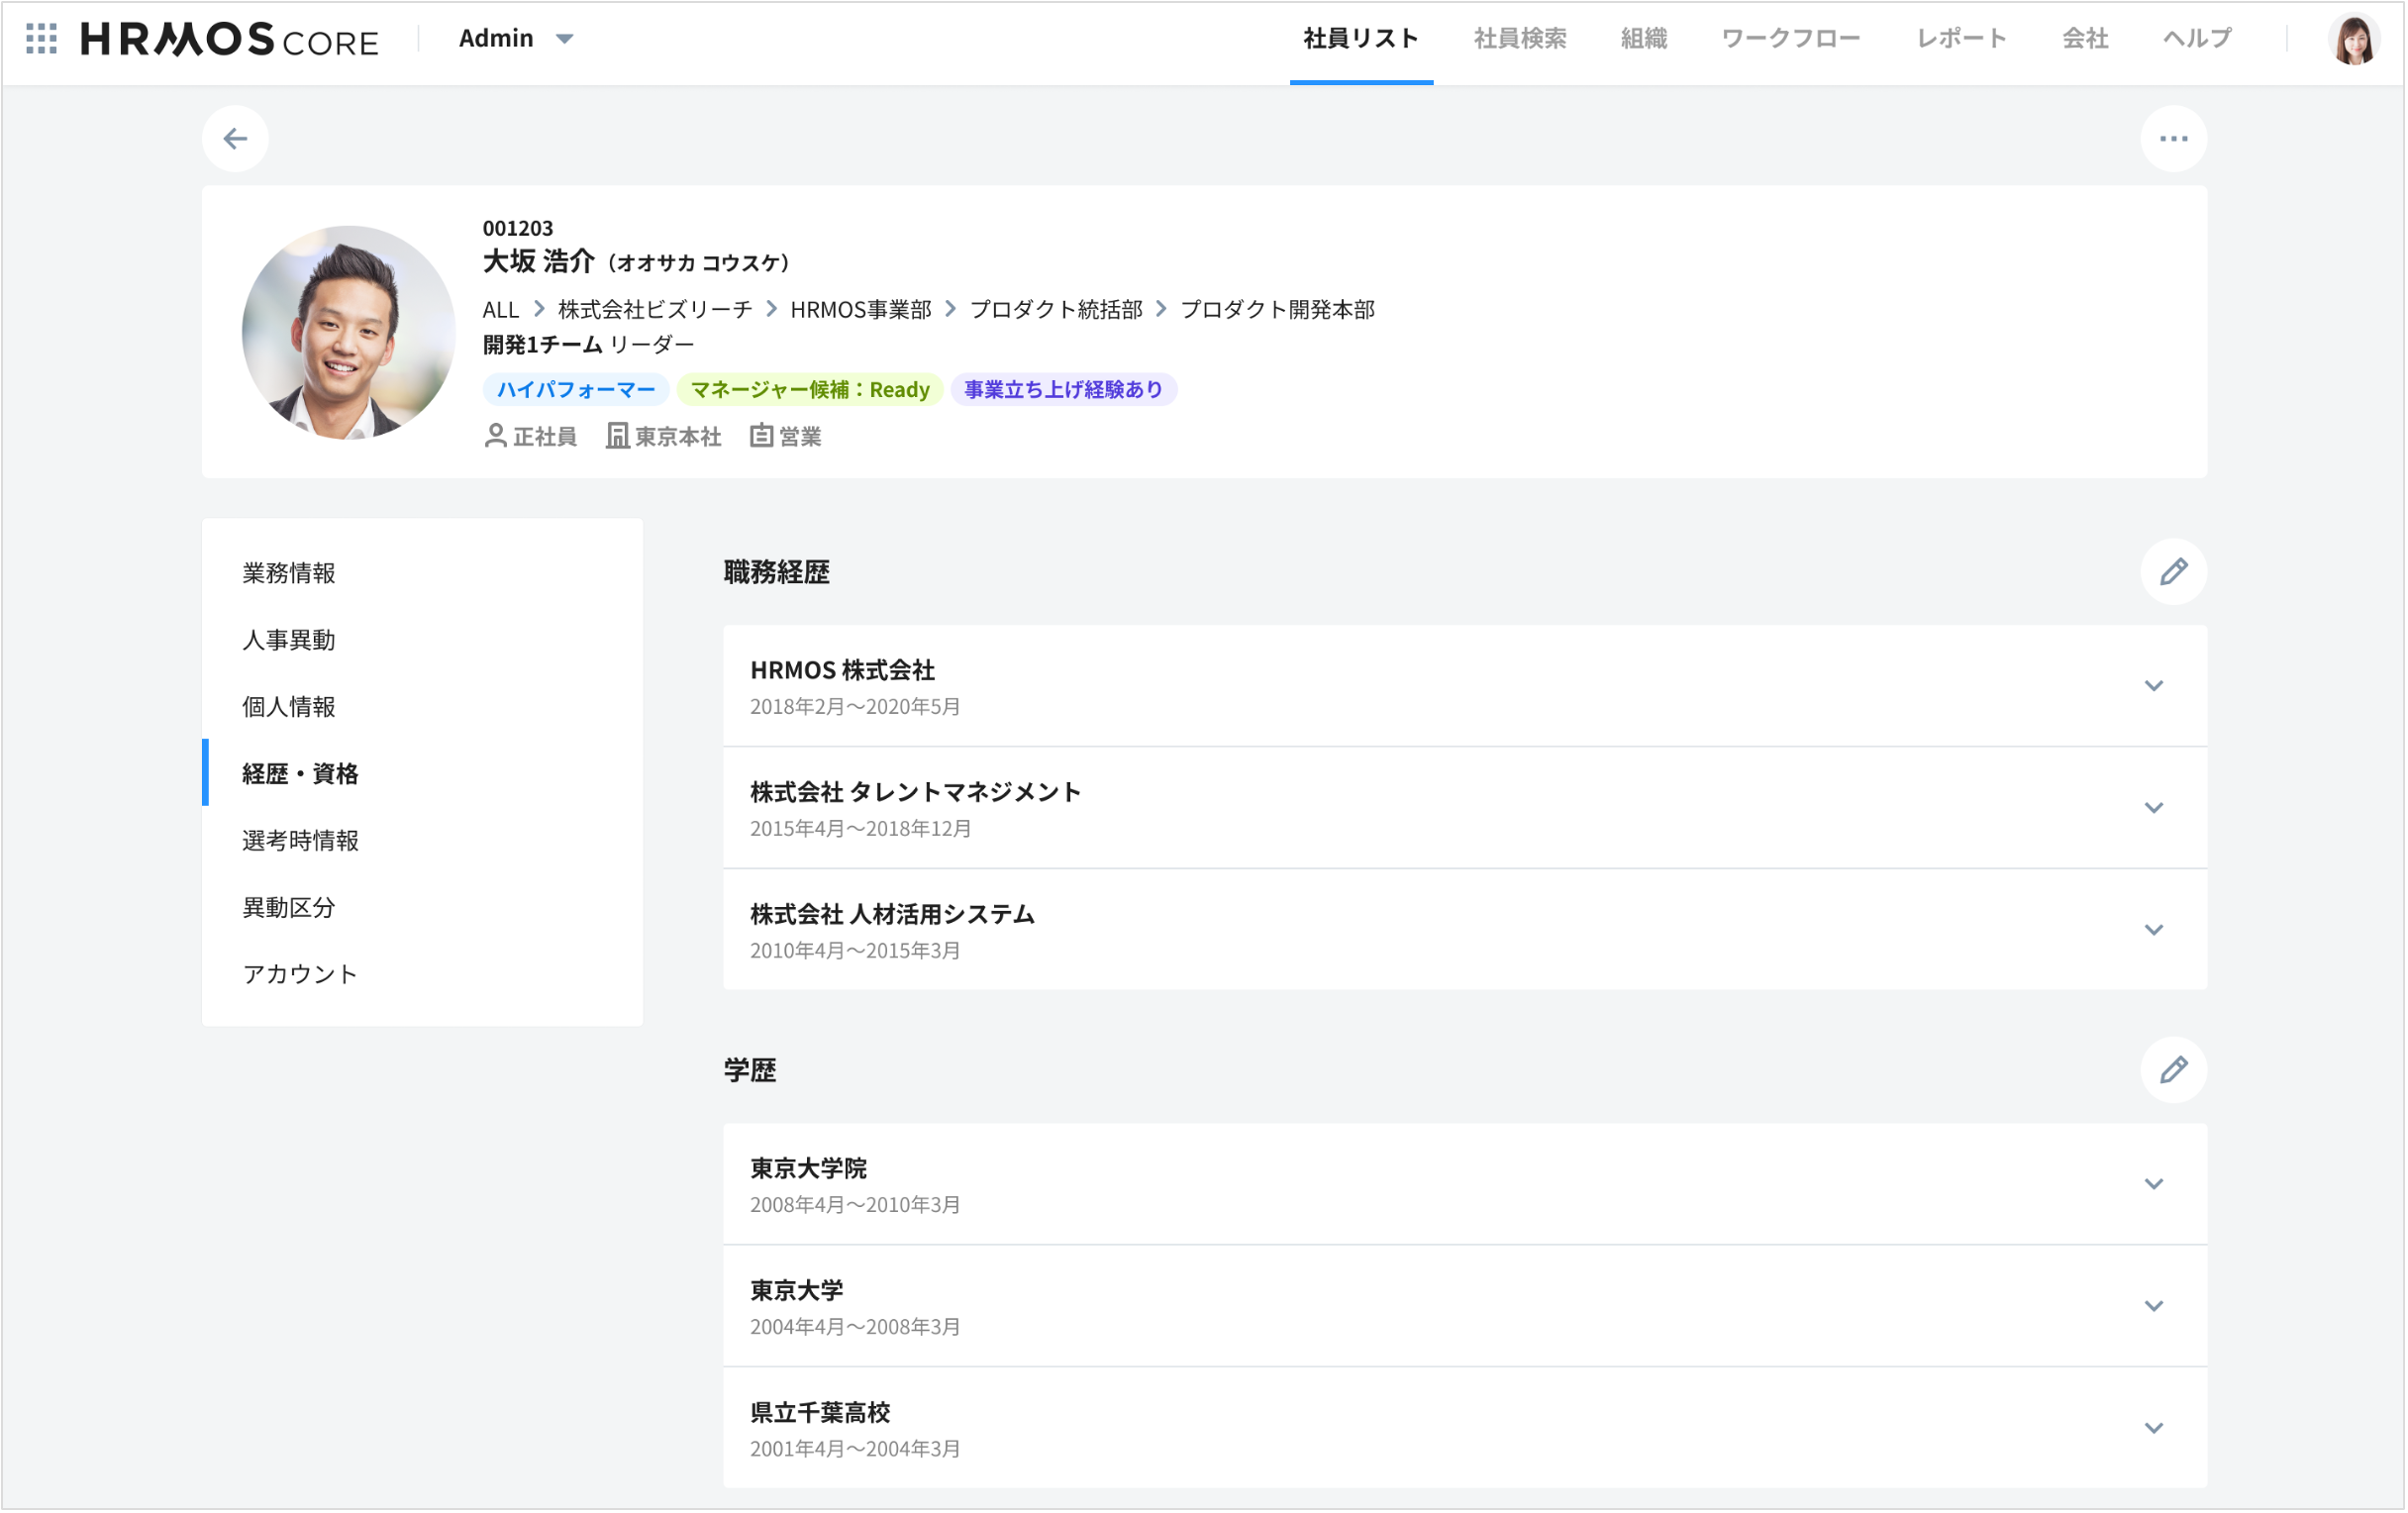Open the more options ellipsis menu
Viewport: 2408px width, 1513px height.
point(2173,138)
